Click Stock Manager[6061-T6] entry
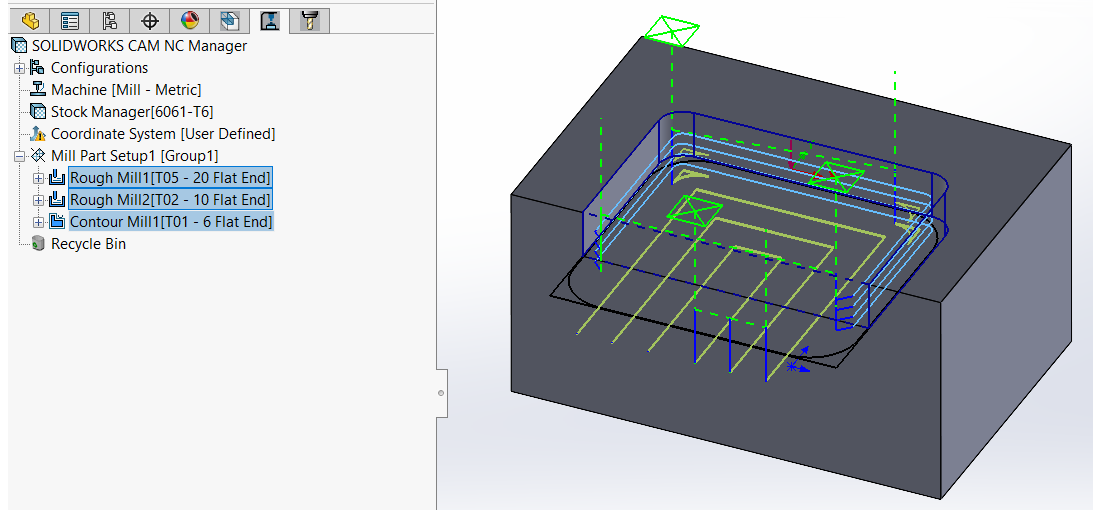1103x510 pixels. click(132, 112)
